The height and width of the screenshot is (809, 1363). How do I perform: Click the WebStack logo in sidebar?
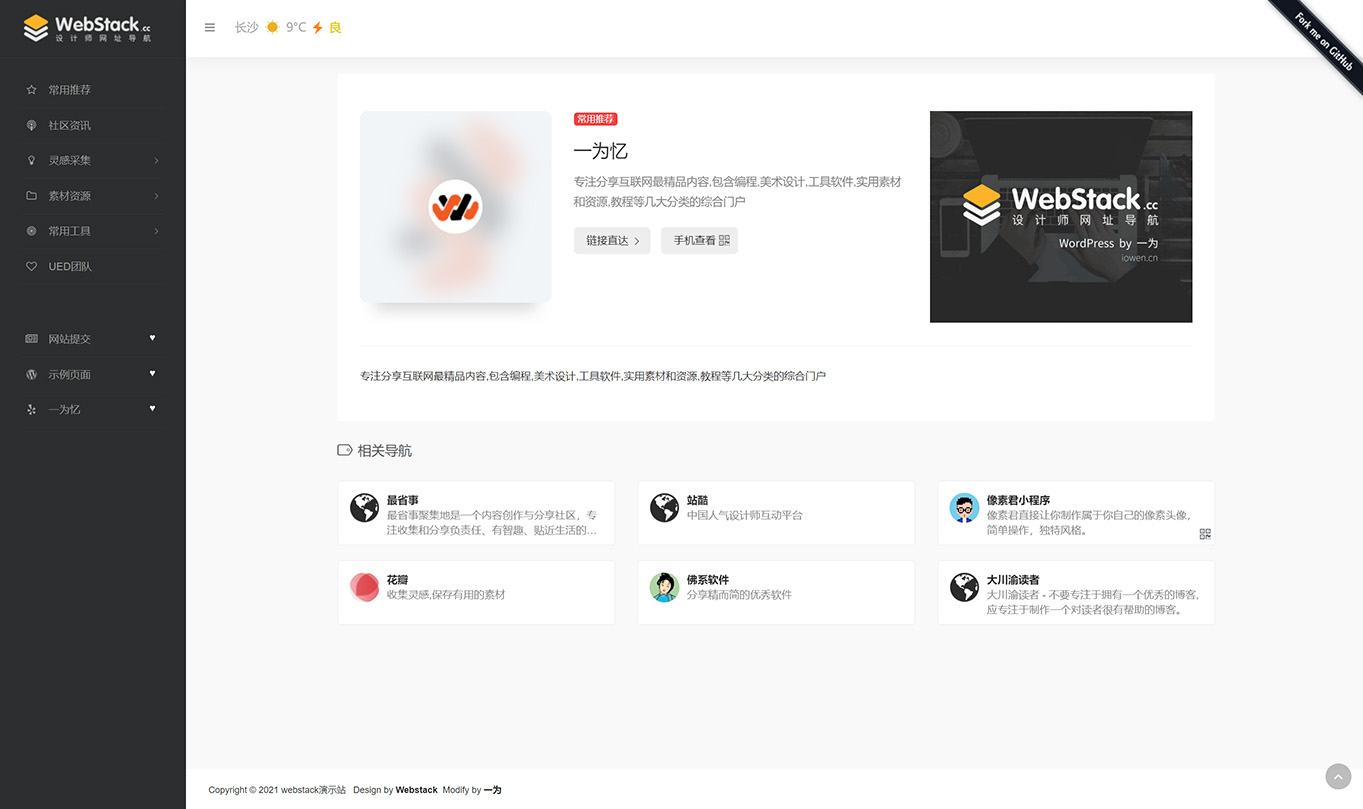point(88,28)
